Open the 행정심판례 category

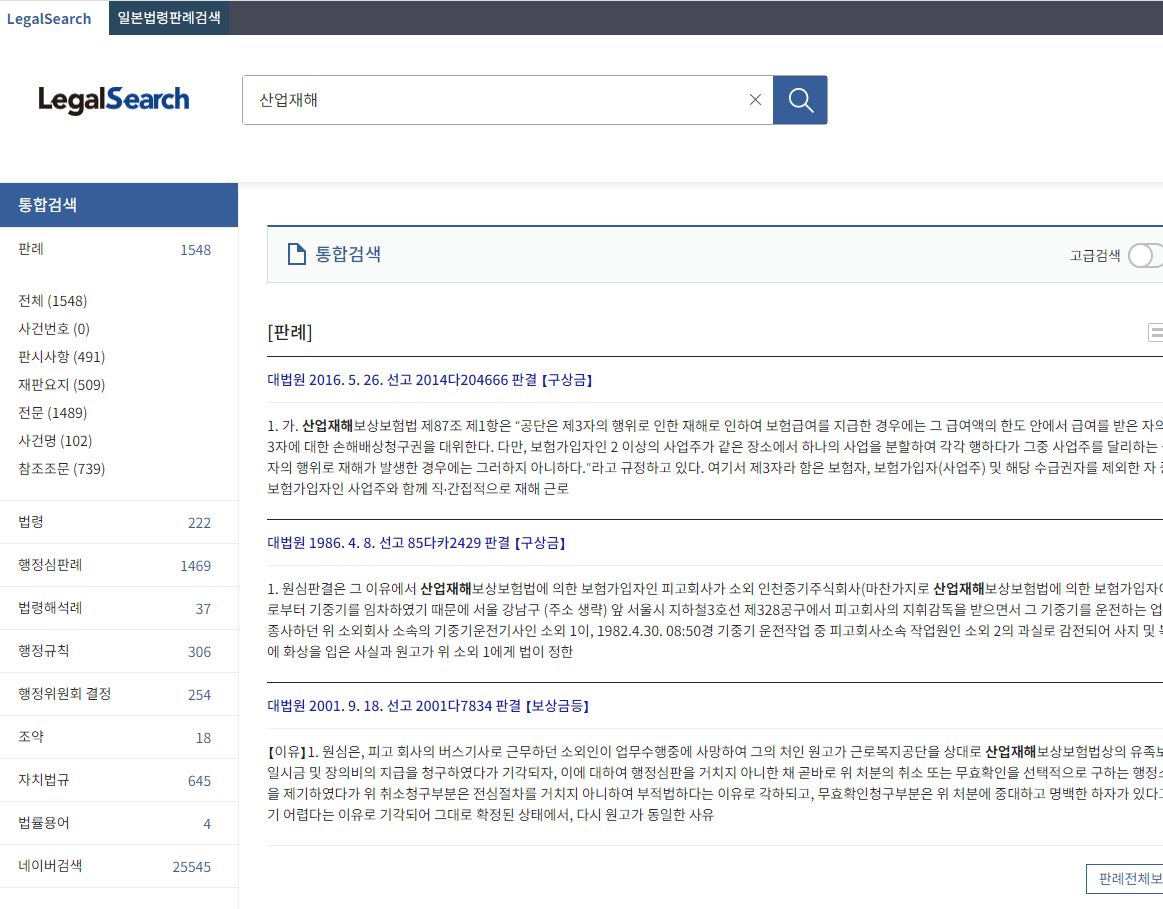[x=119, y=565]
